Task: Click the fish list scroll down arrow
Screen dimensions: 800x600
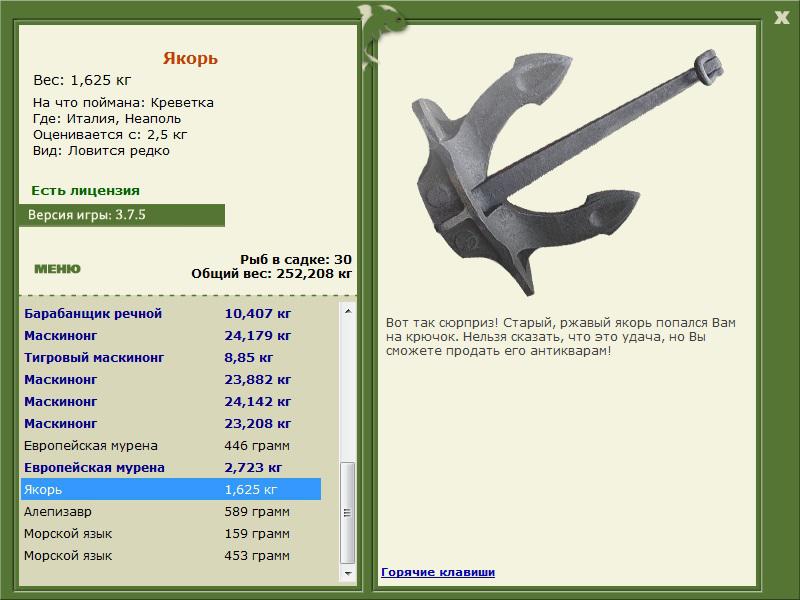Action: [347, 573]
